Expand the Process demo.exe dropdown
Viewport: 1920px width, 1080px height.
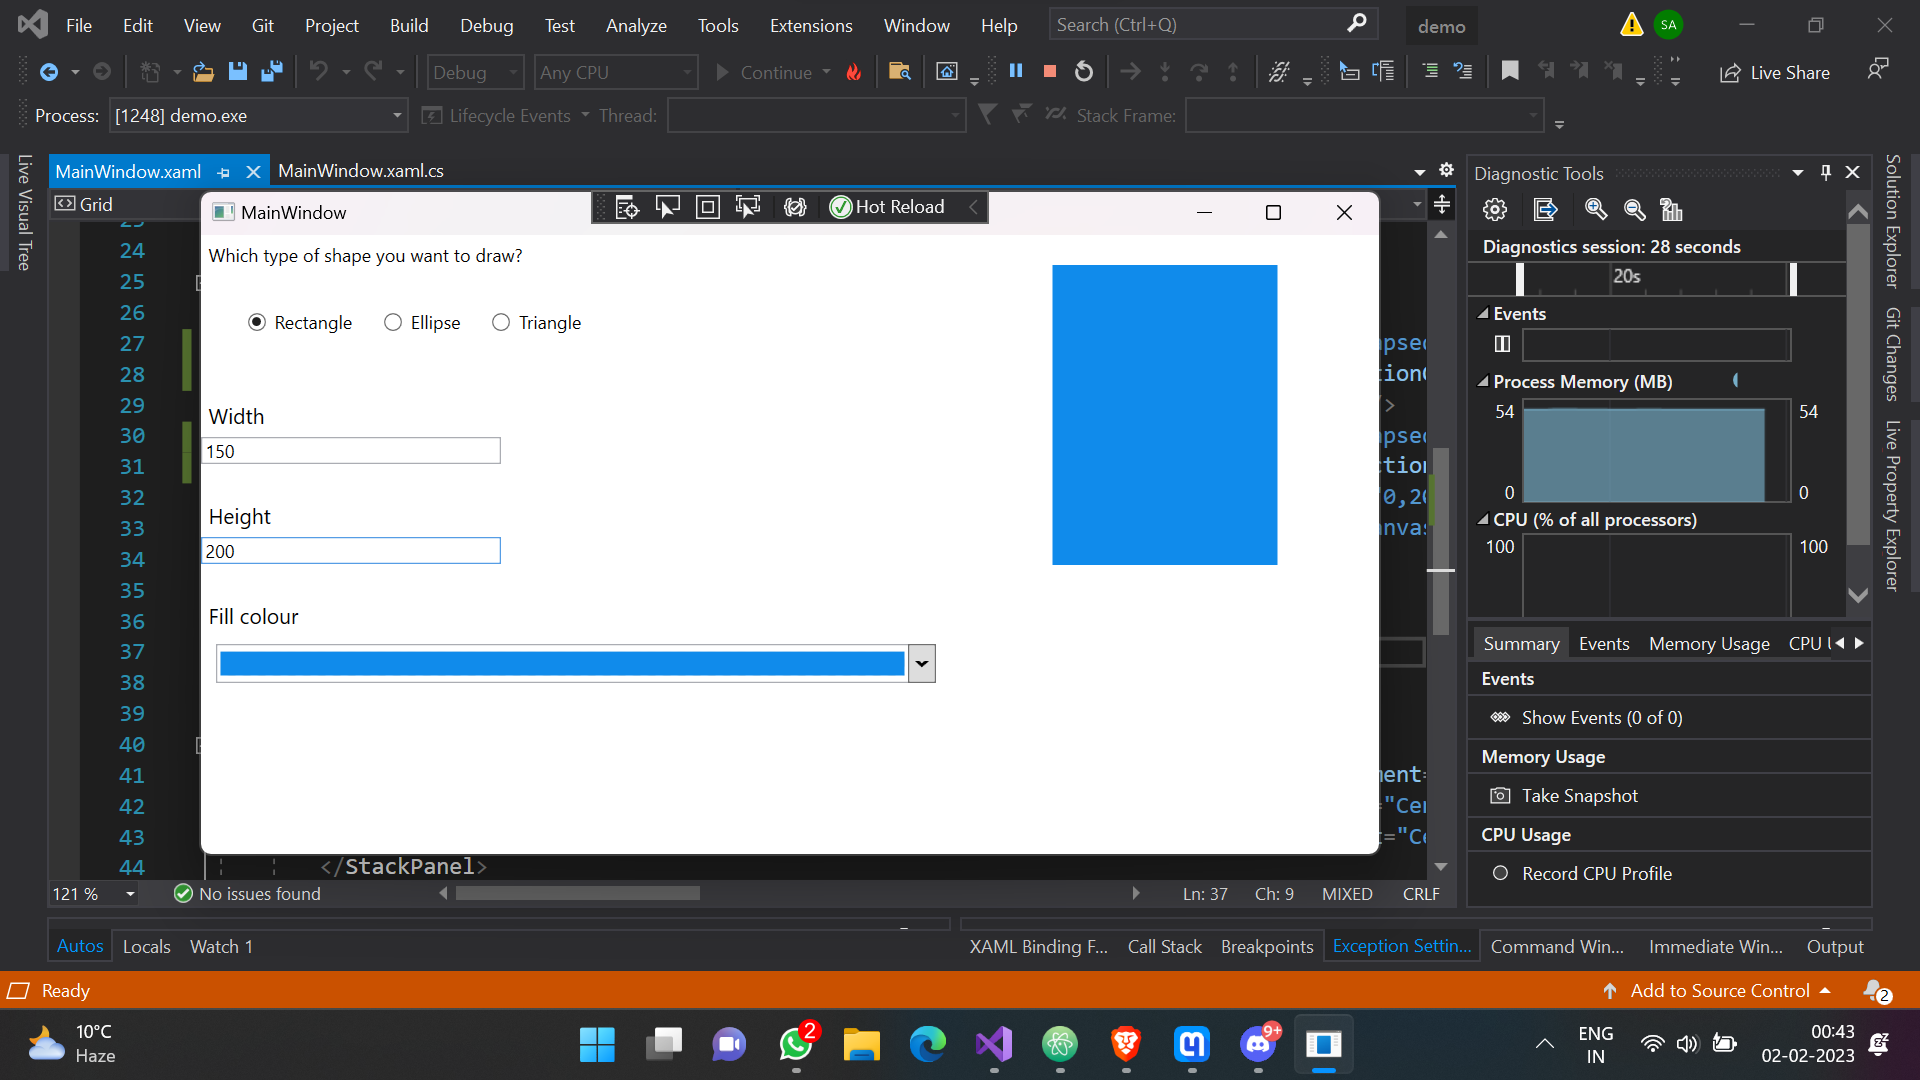[397, 116]
